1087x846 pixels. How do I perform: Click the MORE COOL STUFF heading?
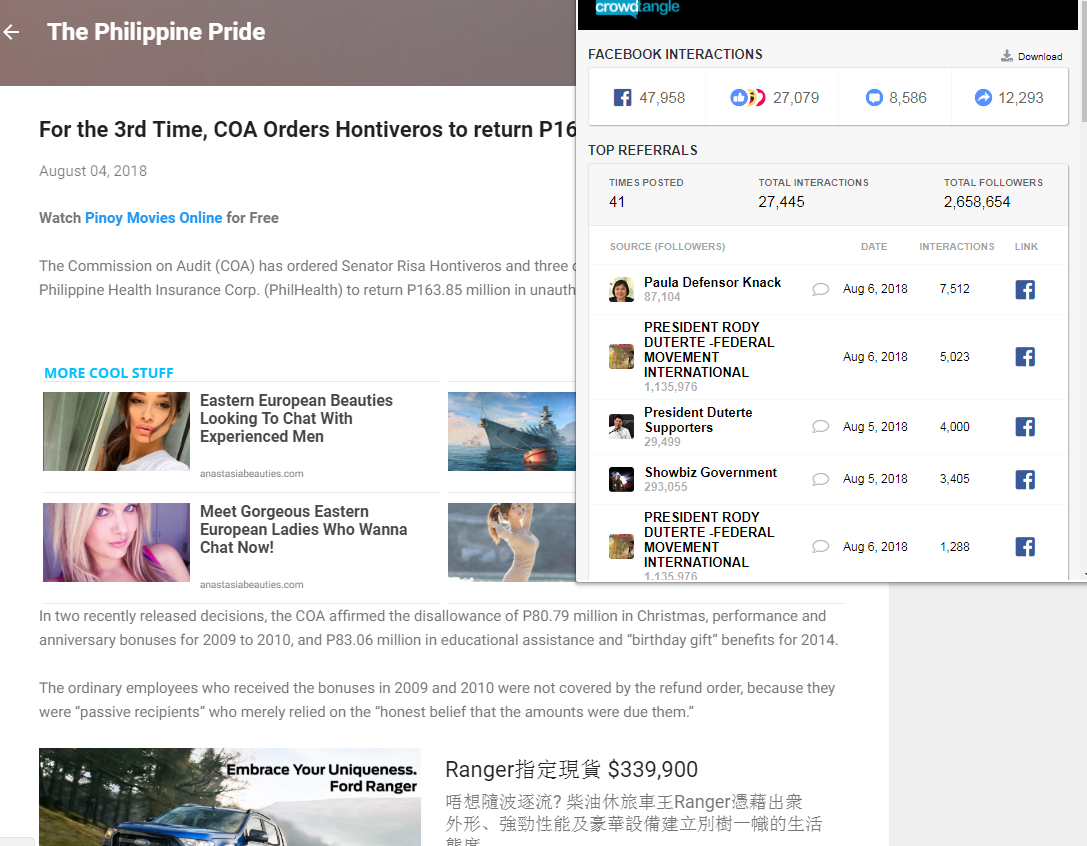(x=109, y=373)
